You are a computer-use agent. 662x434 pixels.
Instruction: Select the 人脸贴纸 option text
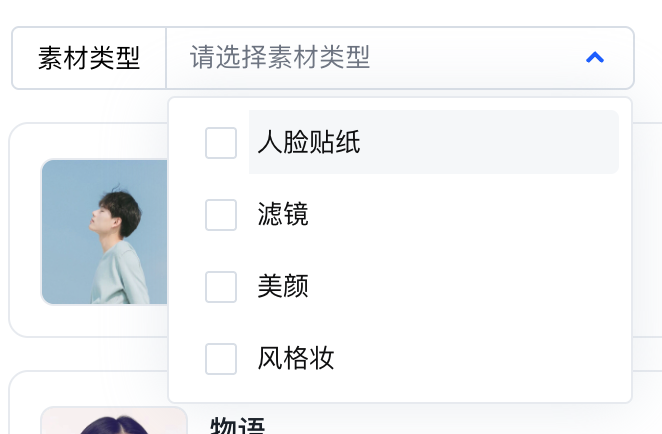click(x=308, y=143)
